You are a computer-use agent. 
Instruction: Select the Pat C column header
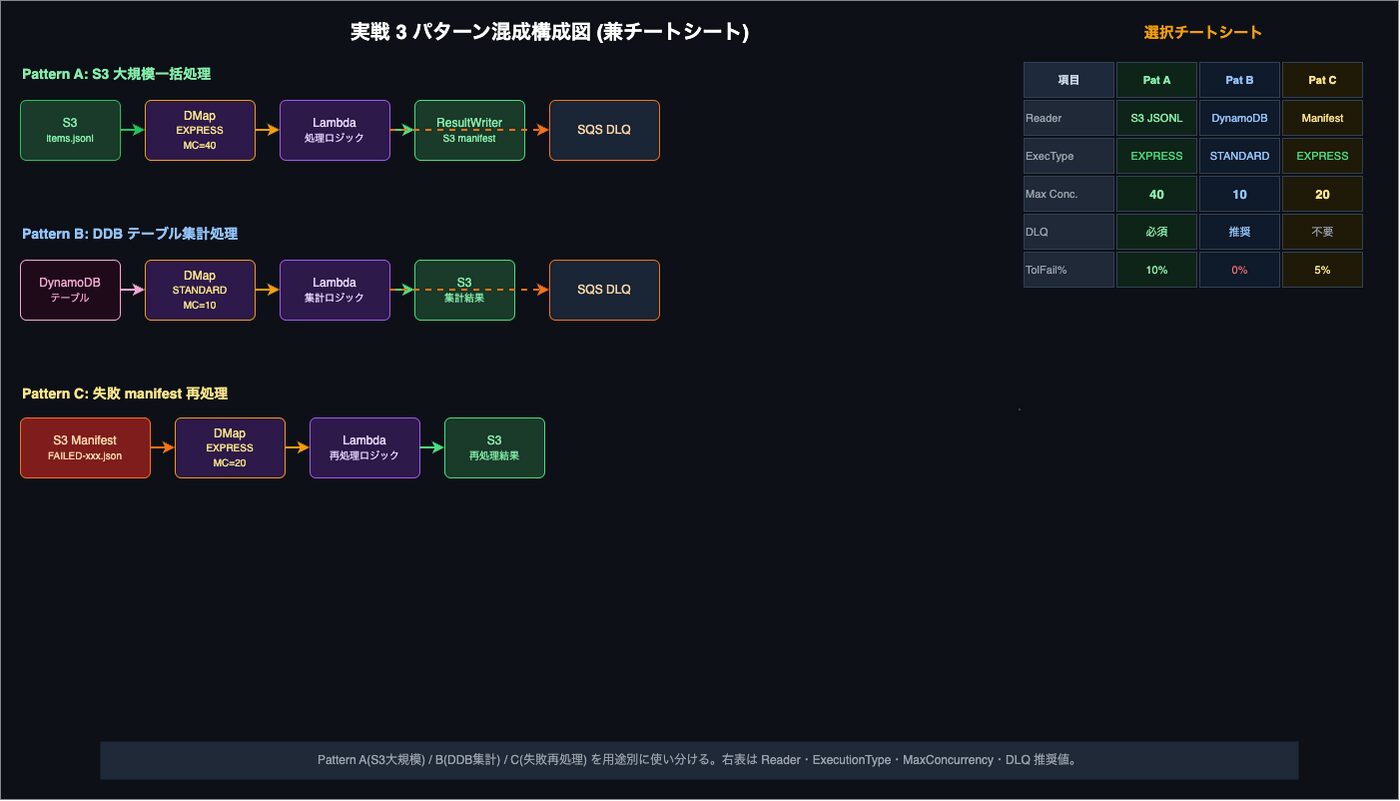pos(1322,80)
